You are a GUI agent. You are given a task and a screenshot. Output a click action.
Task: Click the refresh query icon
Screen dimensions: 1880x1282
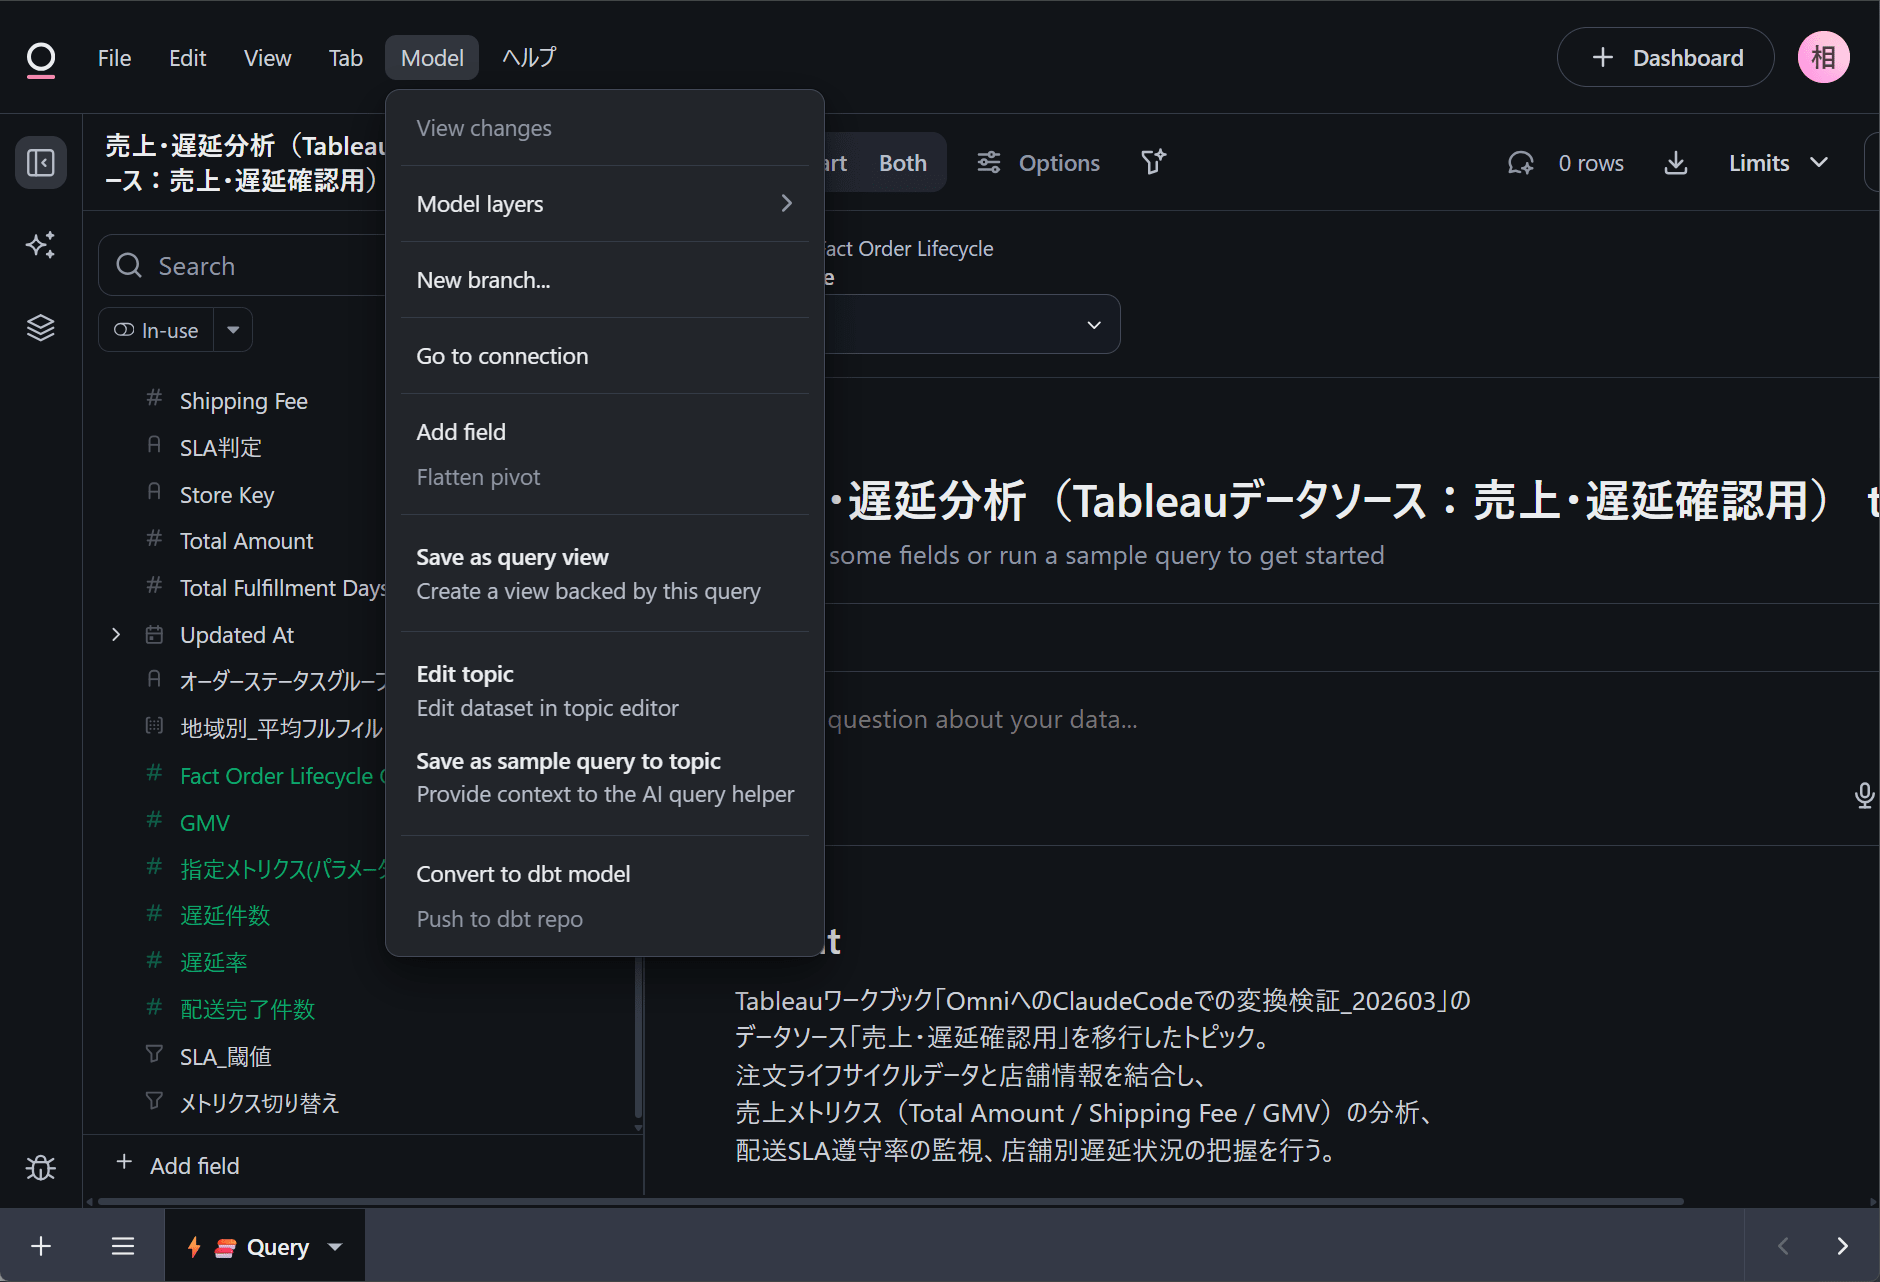tap(1521, 163)
